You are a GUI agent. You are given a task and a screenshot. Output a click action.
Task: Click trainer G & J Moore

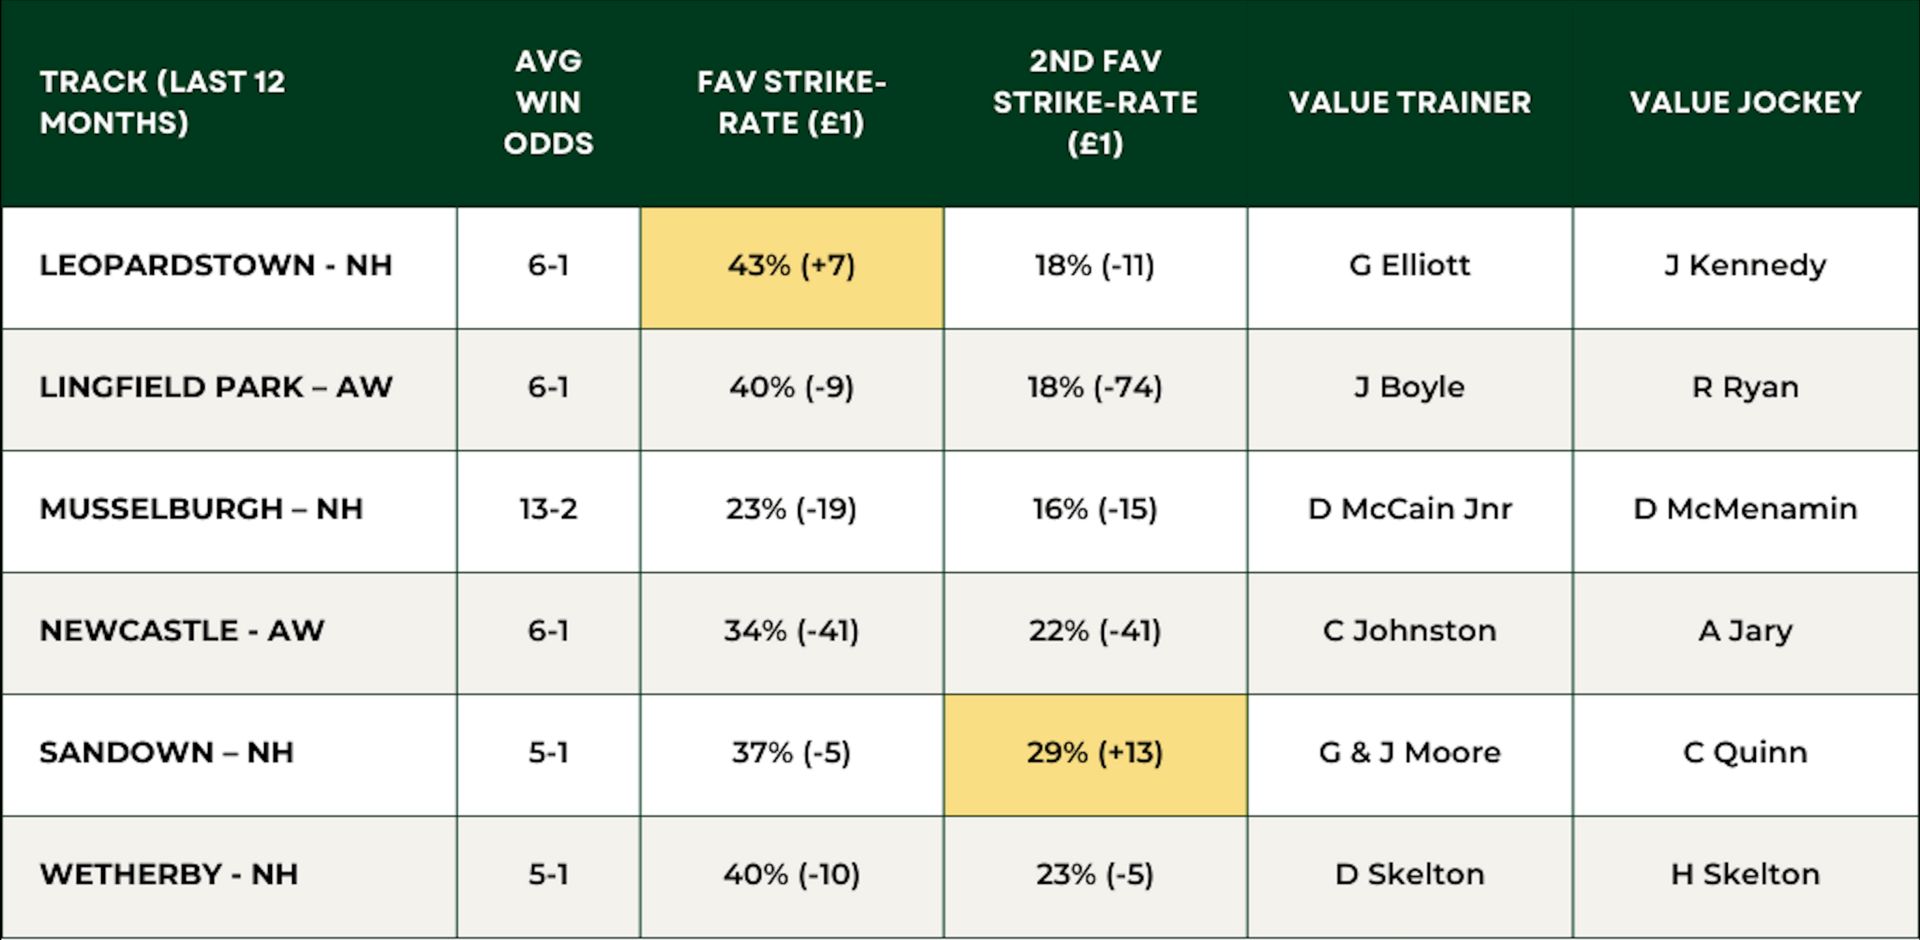[1409, 752]
